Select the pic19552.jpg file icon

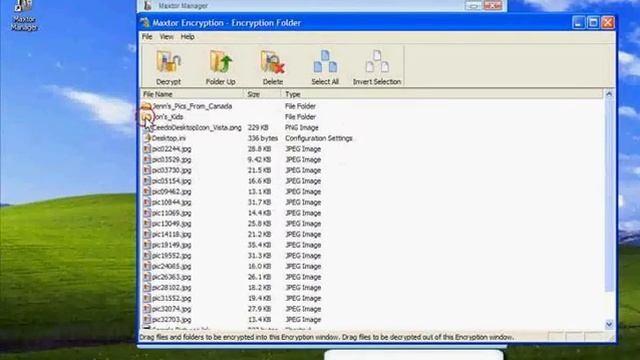147,256
